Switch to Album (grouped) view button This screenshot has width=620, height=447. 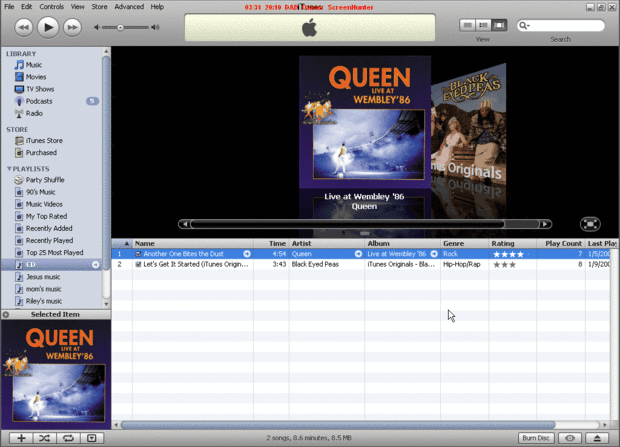click(483, 25)
